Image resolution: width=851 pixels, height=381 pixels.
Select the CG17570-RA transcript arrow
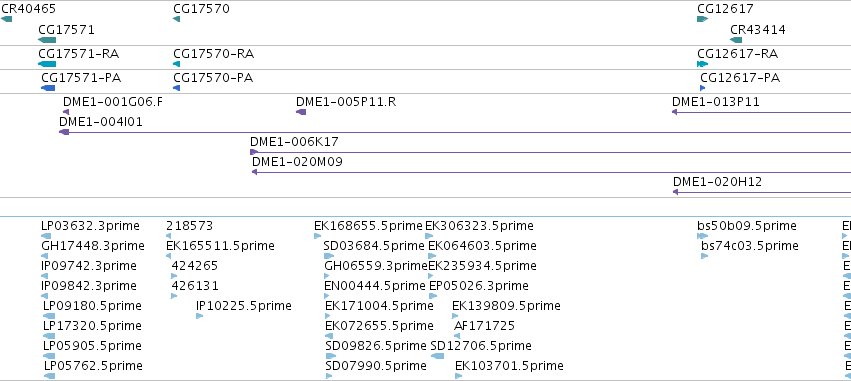point(176,64)
